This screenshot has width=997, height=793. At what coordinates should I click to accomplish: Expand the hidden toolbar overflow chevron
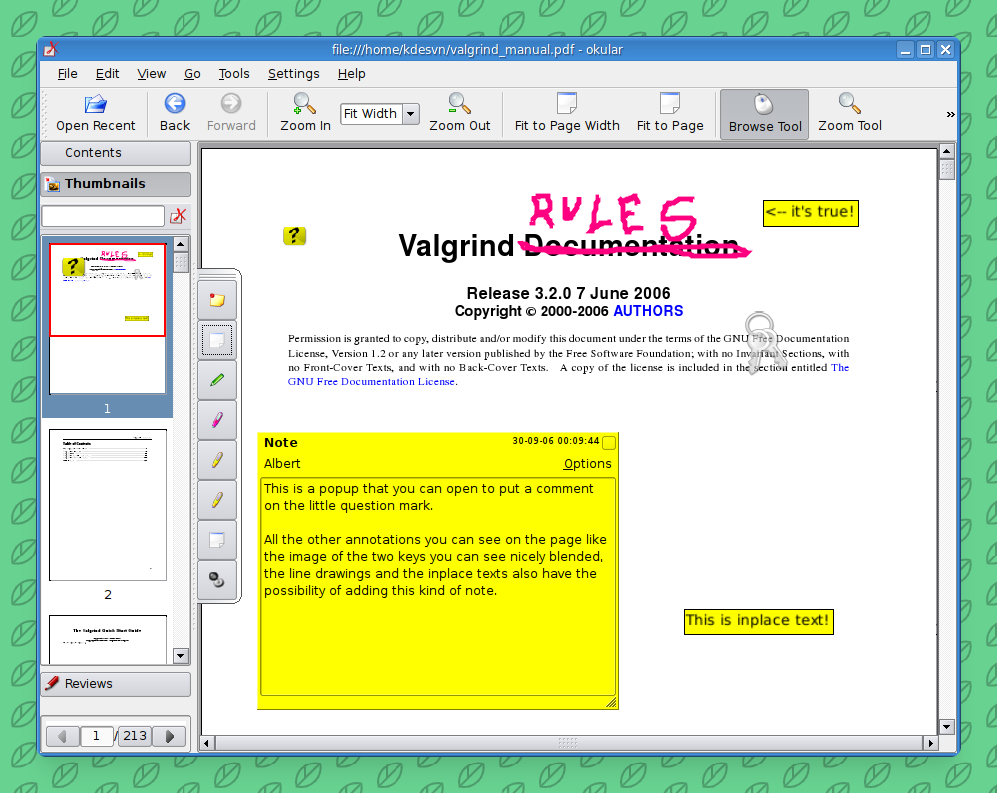coord(950,114)
